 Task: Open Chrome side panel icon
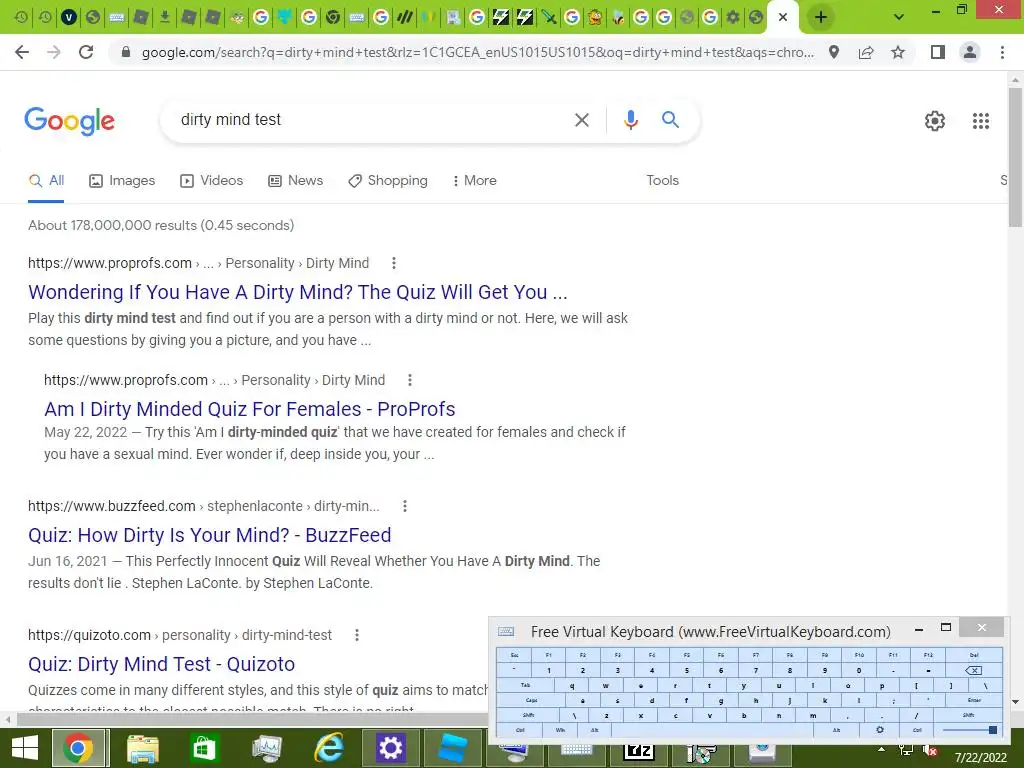pos(938,52)
